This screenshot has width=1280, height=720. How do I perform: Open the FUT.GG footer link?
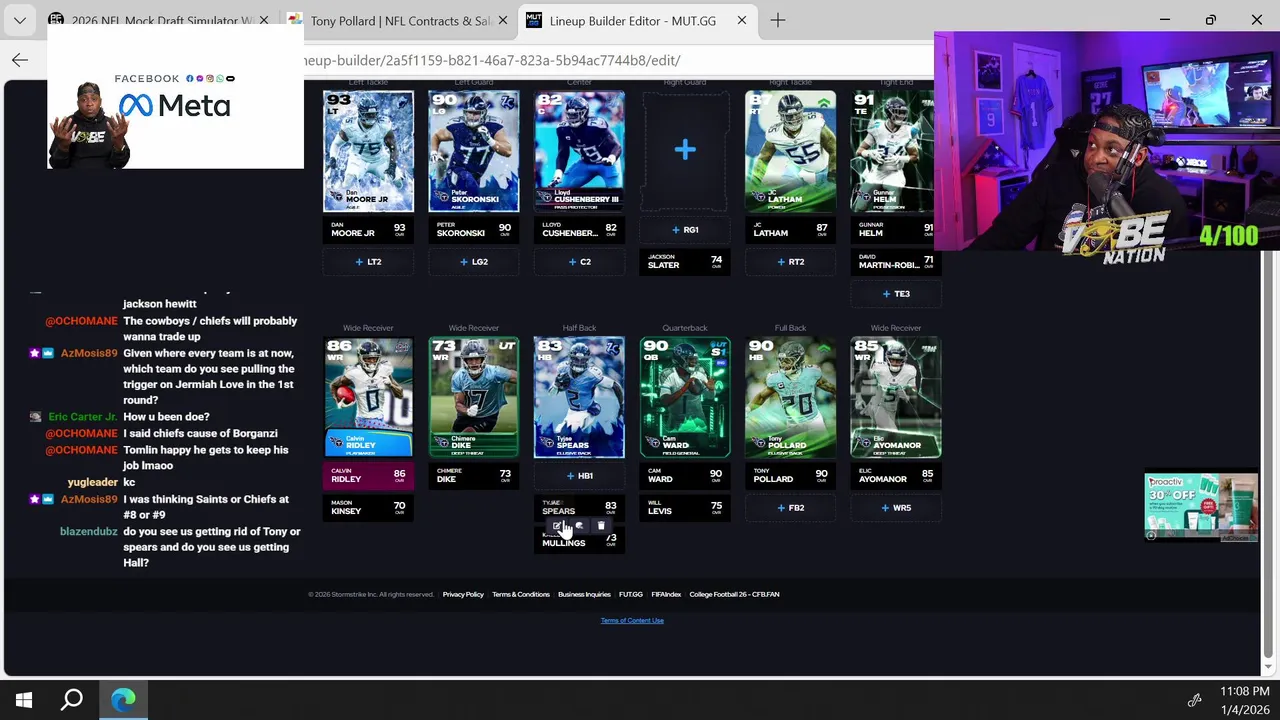click(631, 594)
